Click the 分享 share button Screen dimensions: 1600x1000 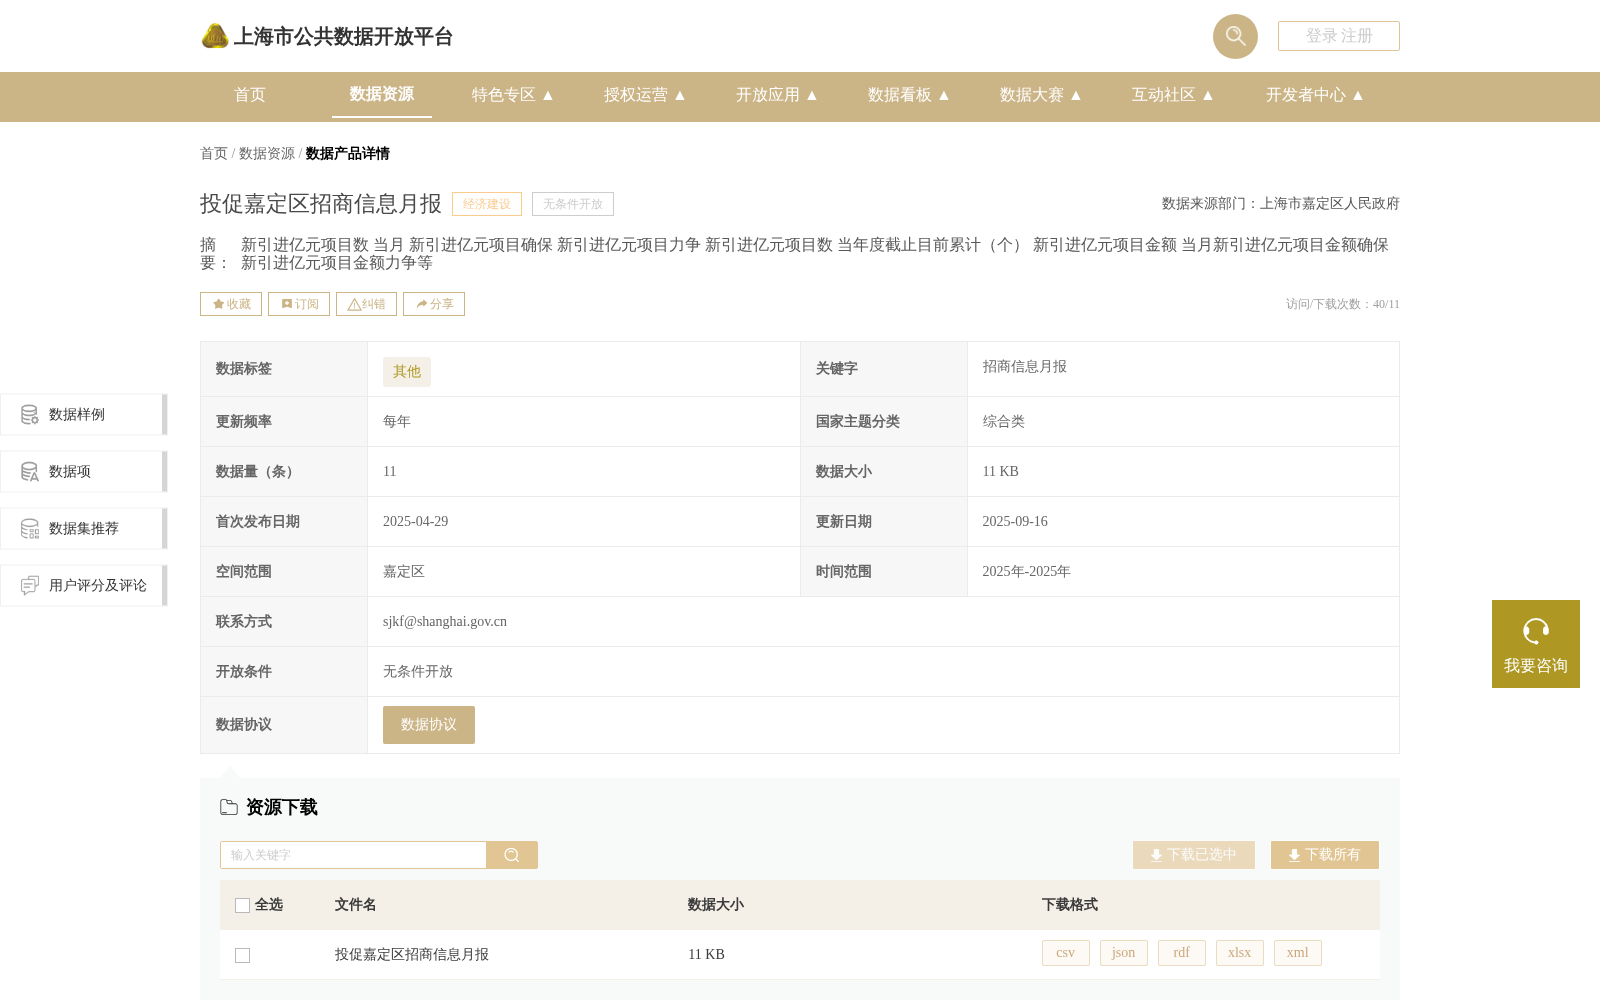click(434, 304)
